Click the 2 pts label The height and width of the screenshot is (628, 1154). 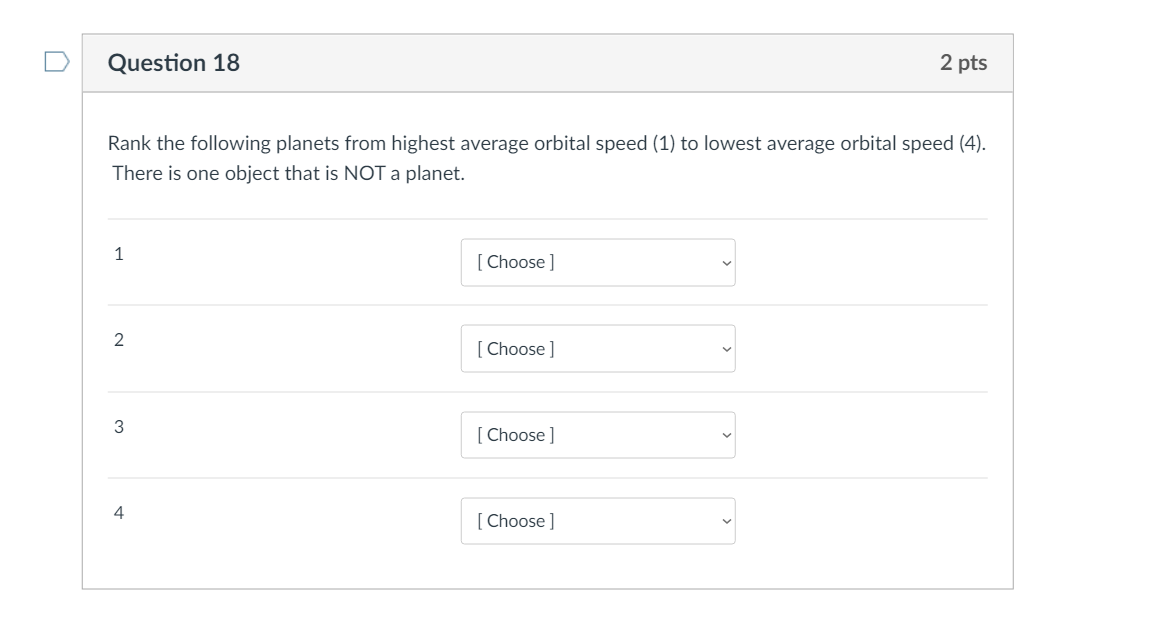click(962, 63)
